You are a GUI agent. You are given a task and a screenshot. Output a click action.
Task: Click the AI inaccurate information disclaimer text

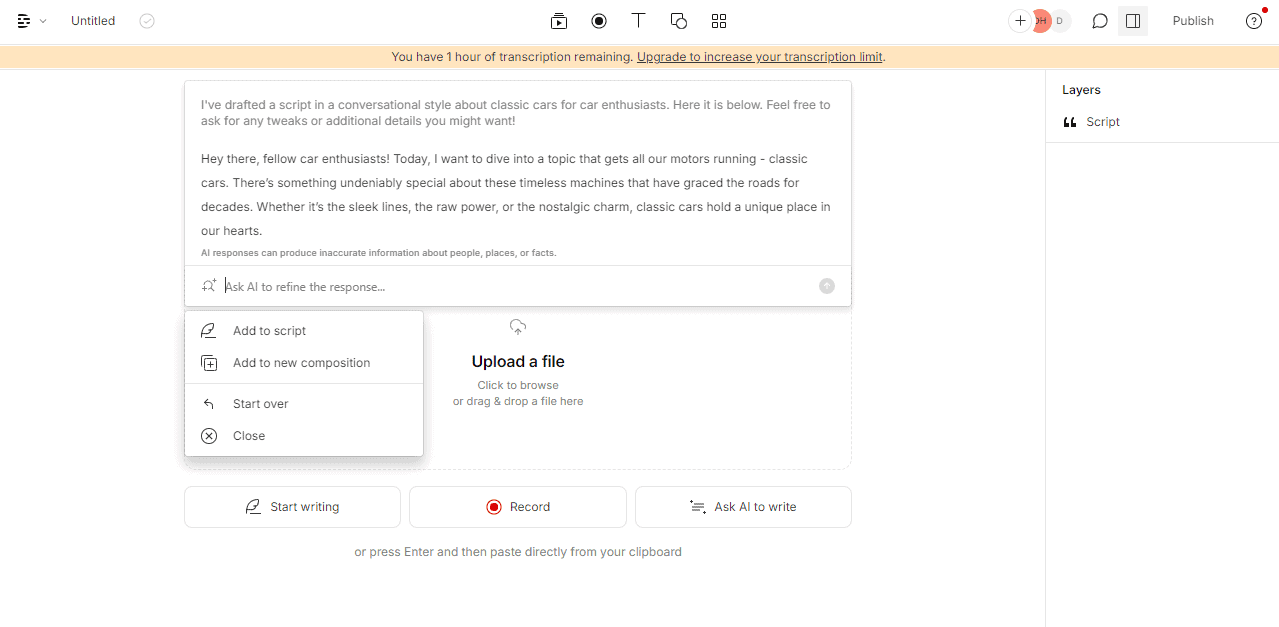pos(379,253)
